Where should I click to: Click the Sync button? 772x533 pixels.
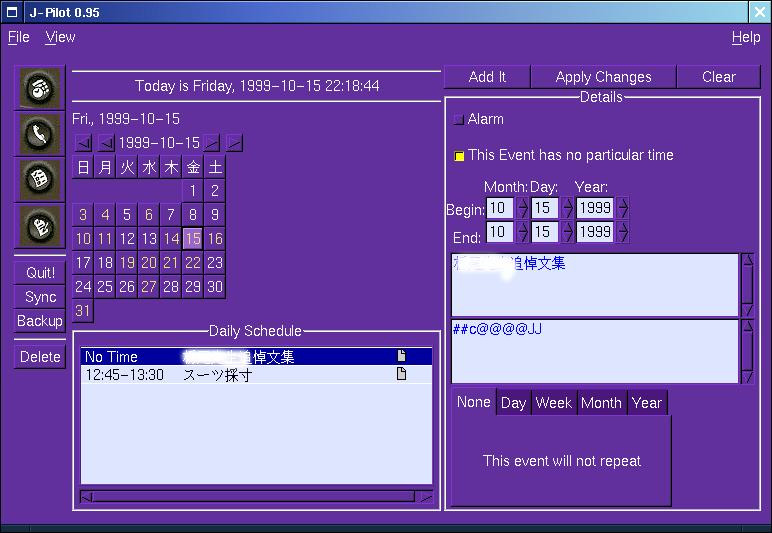click(x=40, y=297)
